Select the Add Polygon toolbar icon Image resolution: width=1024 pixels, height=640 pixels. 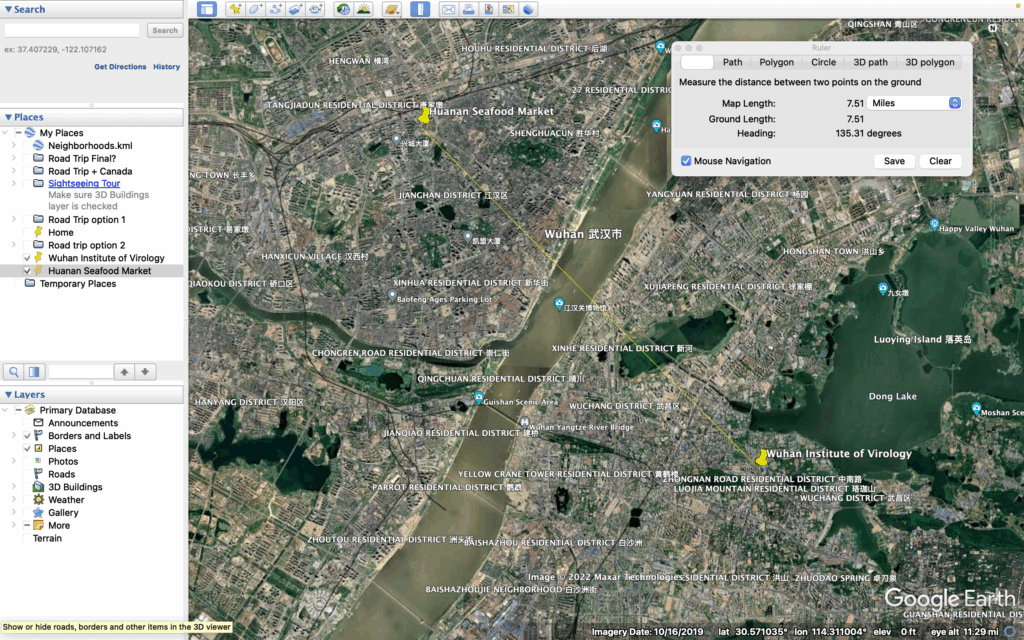point(255,9)
